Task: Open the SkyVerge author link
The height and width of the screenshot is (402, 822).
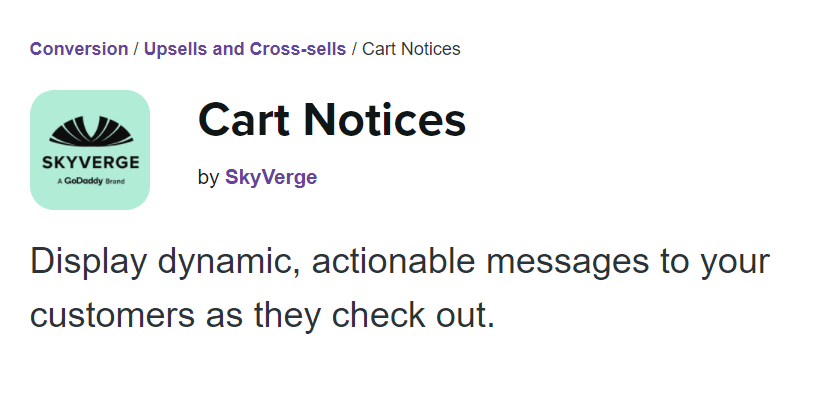Action: point(271,177)
